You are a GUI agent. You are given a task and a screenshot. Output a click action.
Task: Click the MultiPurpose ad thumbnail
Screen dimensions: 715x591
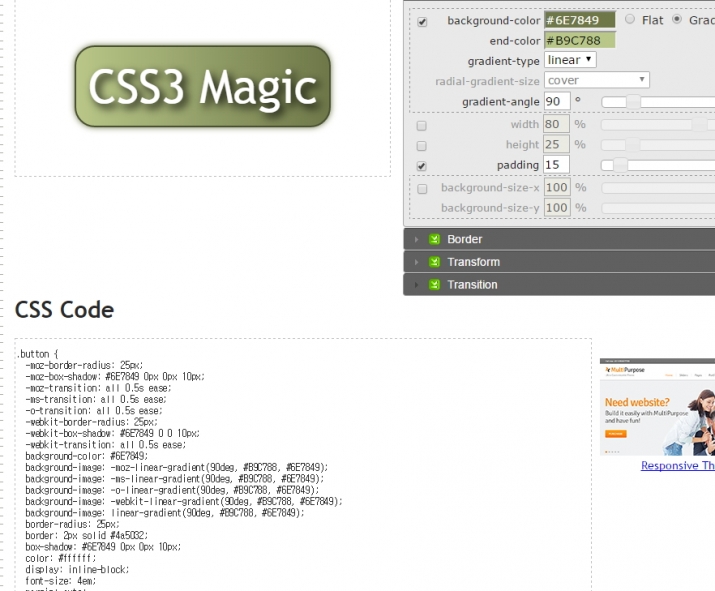pyautogui.click(x=657, y=407)
